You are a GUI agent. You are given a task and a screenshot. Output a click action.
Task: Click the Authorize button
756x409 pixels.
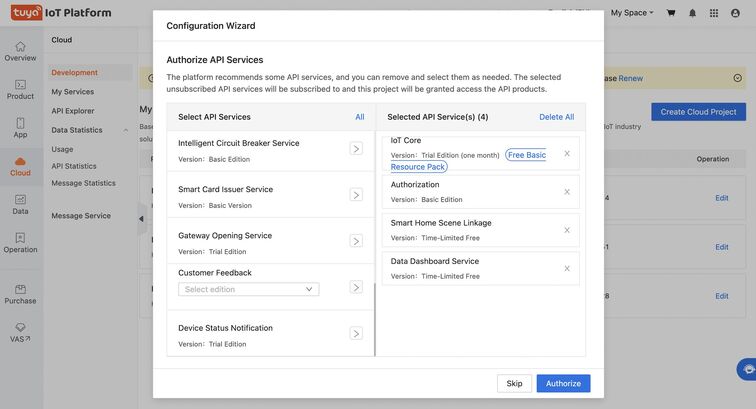563,383
